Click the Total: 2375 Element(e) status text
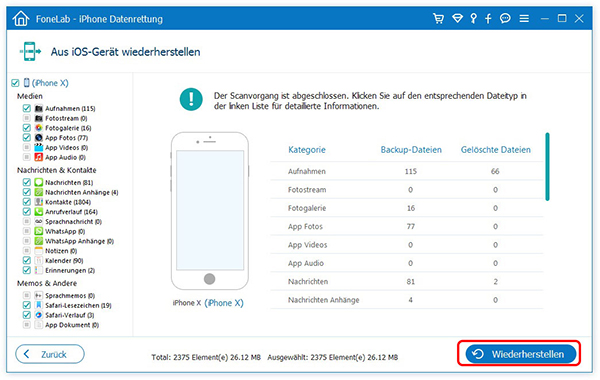The width and height of the screenshot is (600, 380). [x=206, y=357]
